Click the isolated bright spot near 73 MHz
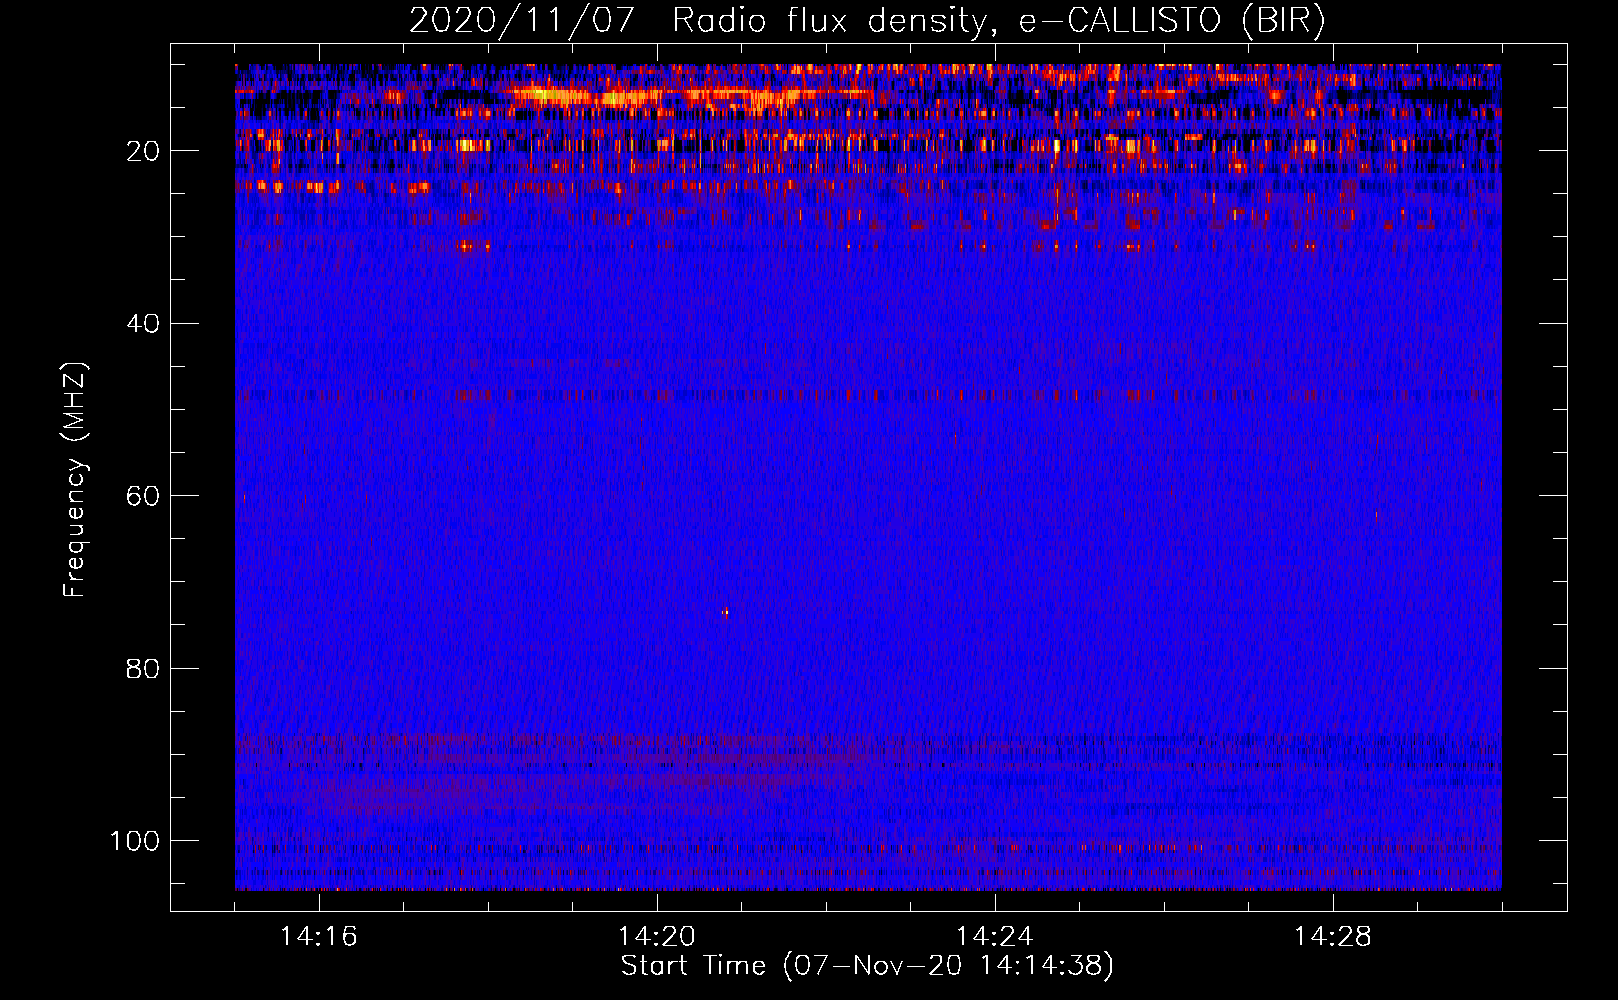This screenshot has width=1618, height=1000. coord(725,612)
